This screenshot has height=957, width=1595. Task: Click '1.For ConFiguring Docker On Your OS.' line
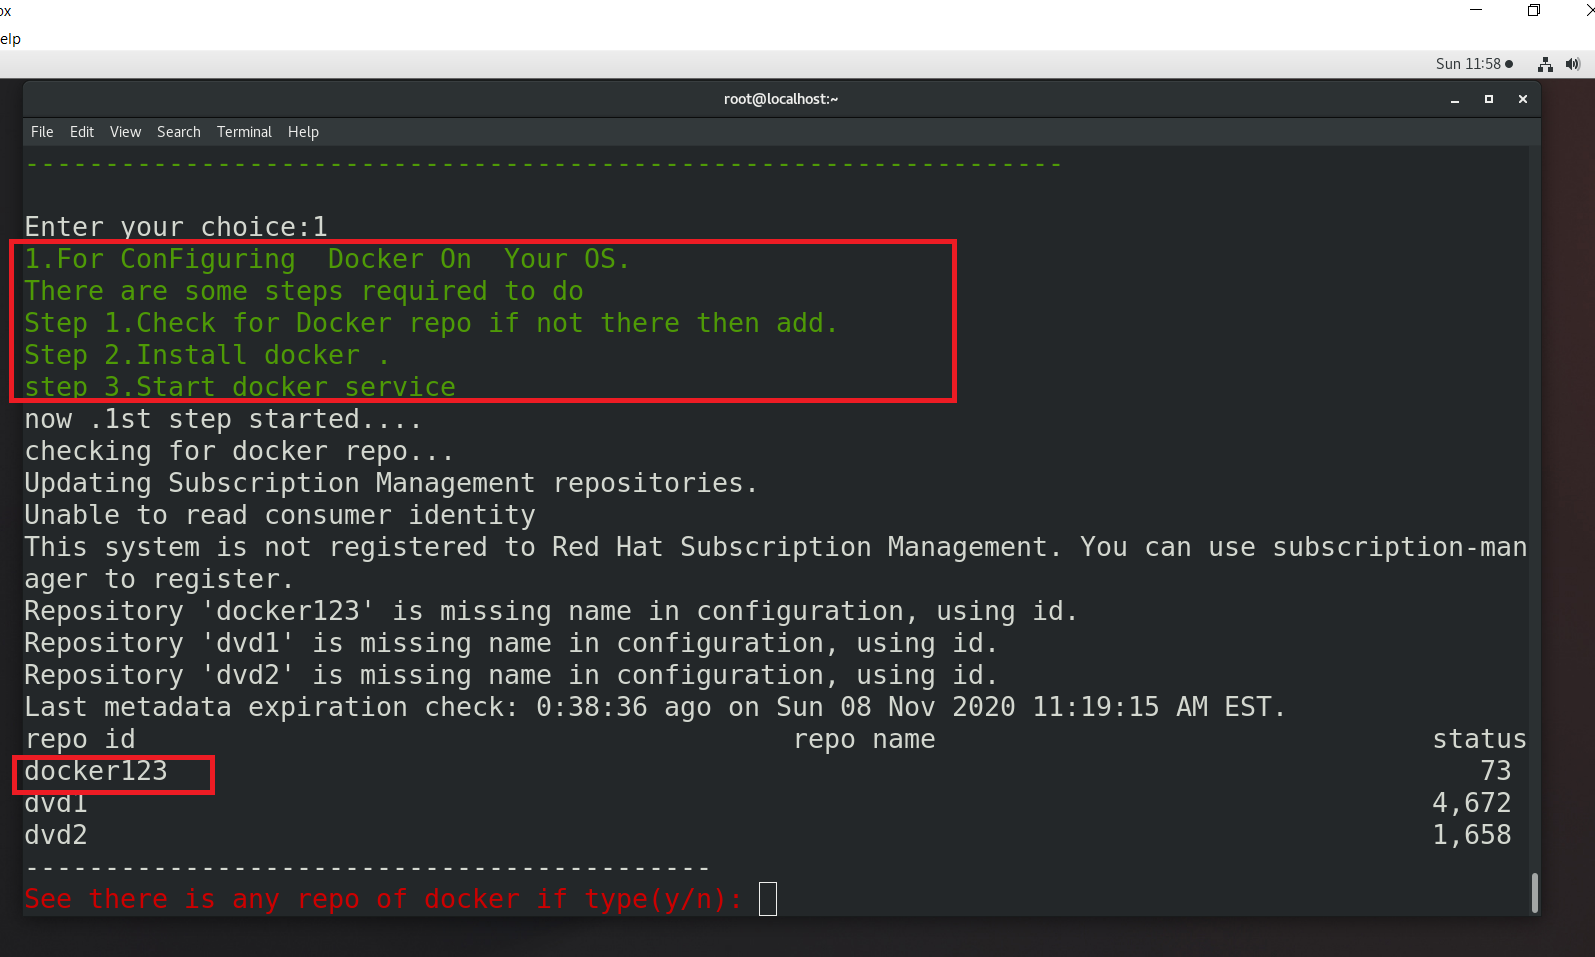click(327, 259)
